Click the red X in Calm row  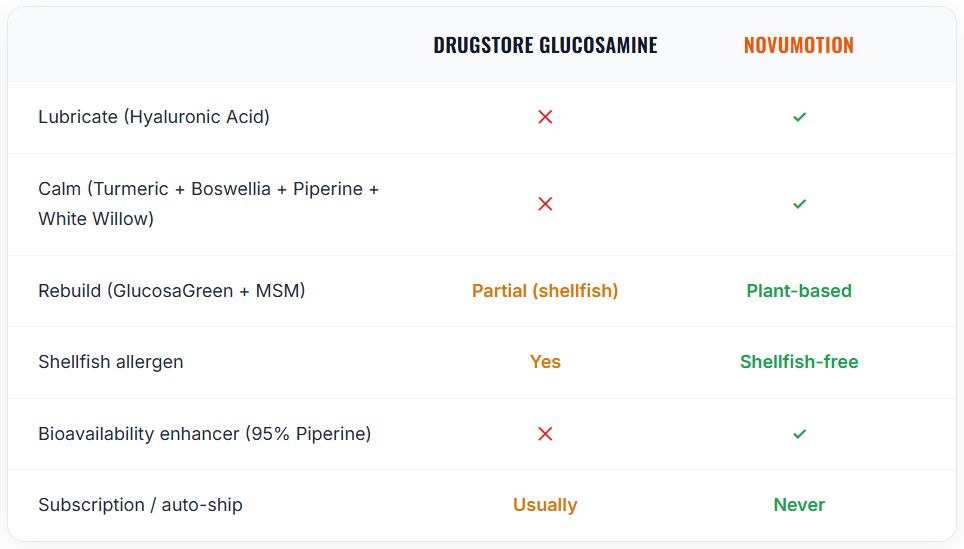[545, 204]
